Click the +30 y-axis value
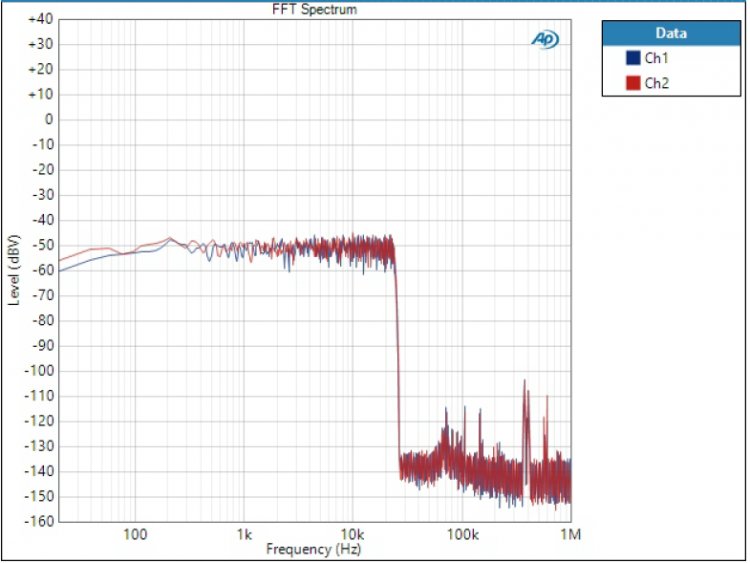Image resolution: width=750 pixels, height=563 pixels. [41, 44]
